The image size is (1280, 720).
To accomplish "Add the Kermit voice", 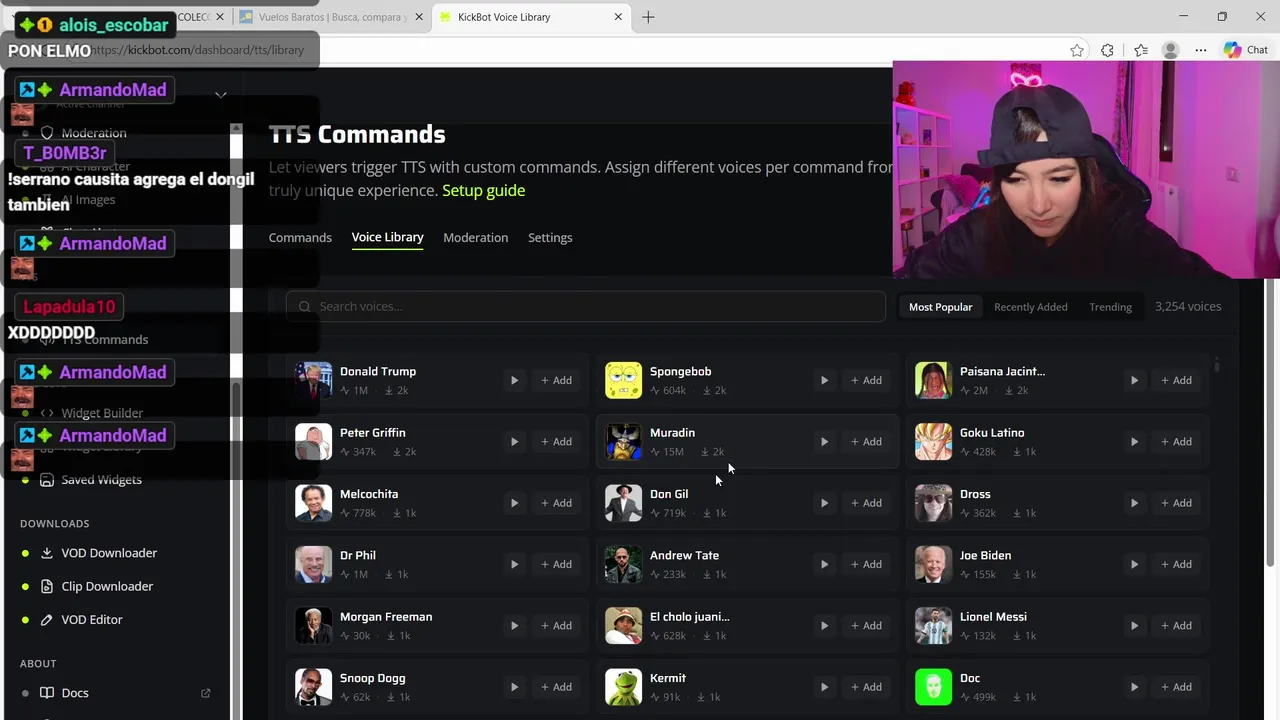I will pos(866,687).
